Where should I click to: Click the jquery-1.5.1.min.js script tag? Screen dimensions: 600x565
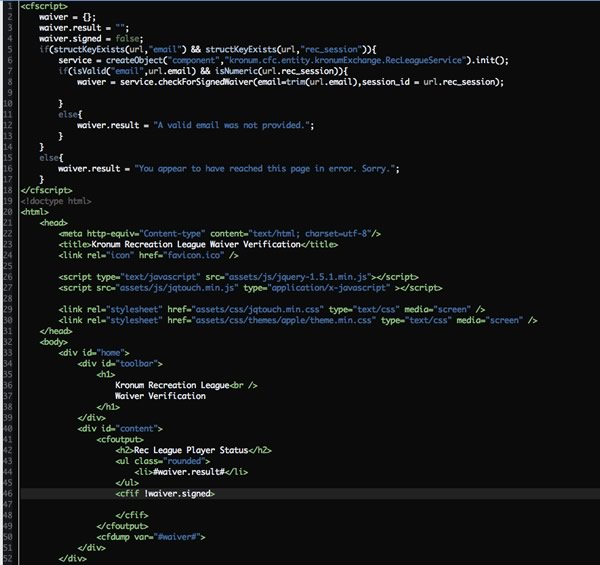[x=238, y=277]
